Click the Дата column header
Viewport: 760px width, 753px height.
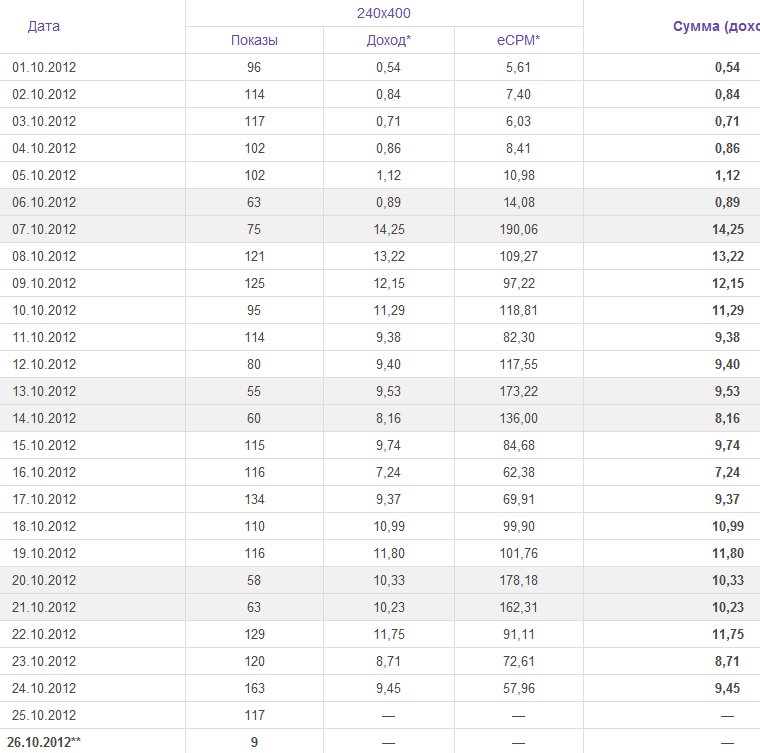point(44,26)
